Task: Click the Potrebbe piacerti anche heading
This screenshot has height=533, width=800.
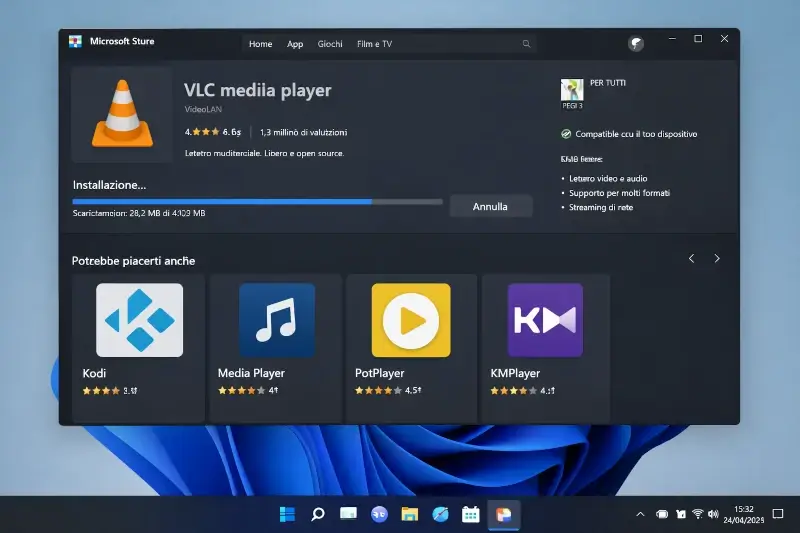Action: pyautogui.click(x=134, y=261)
